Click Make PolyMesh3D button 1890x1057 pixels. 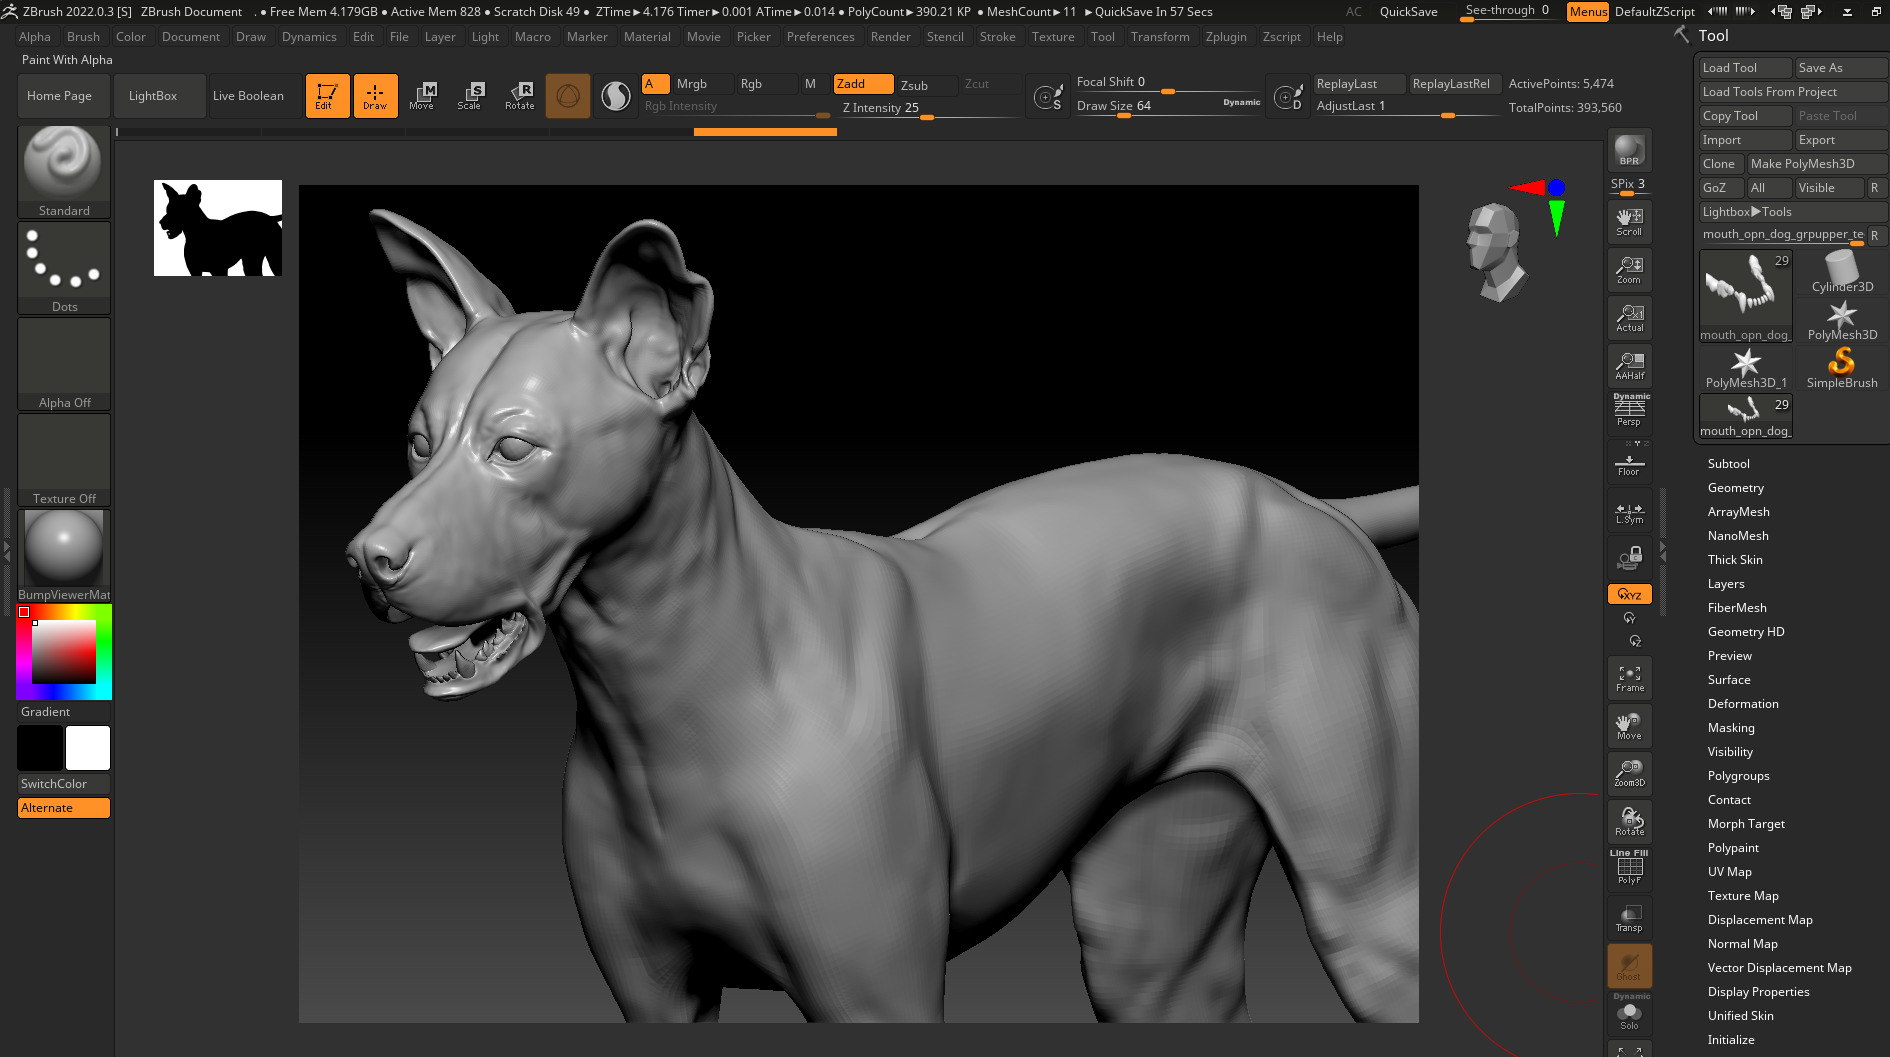point(1817,164)
